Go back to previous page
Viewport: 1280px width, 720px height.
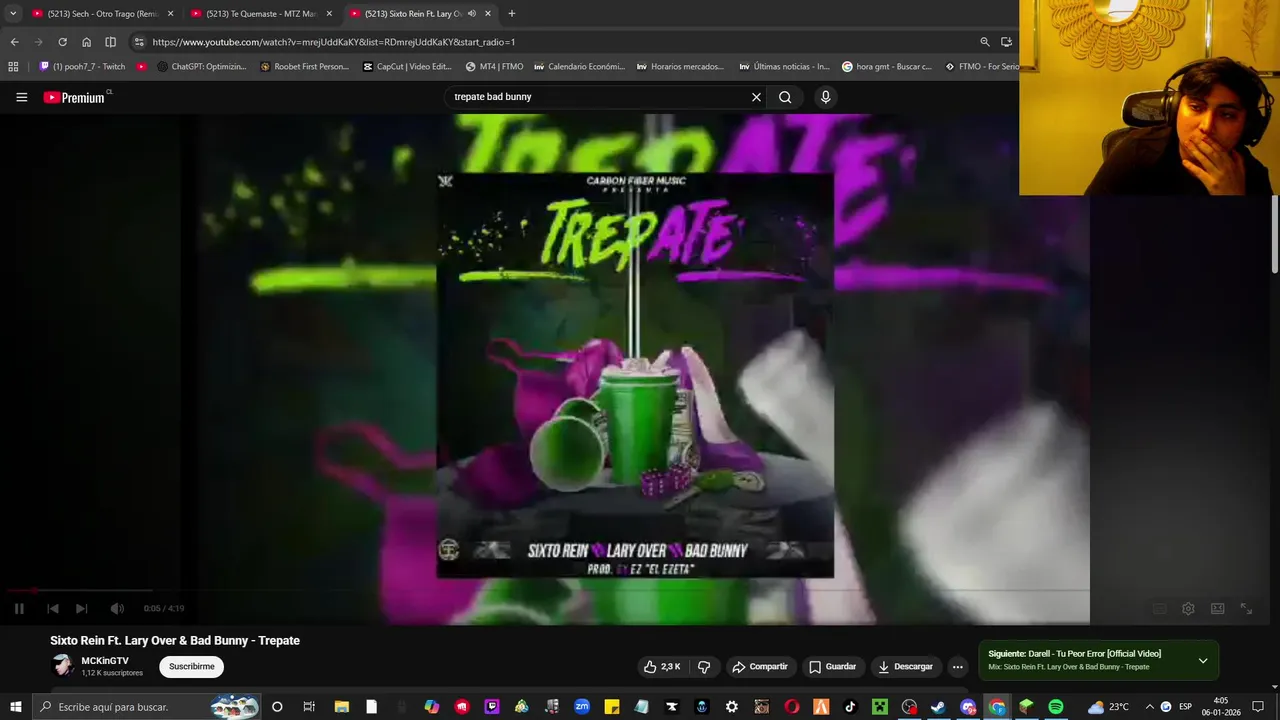tap(14, 42)
